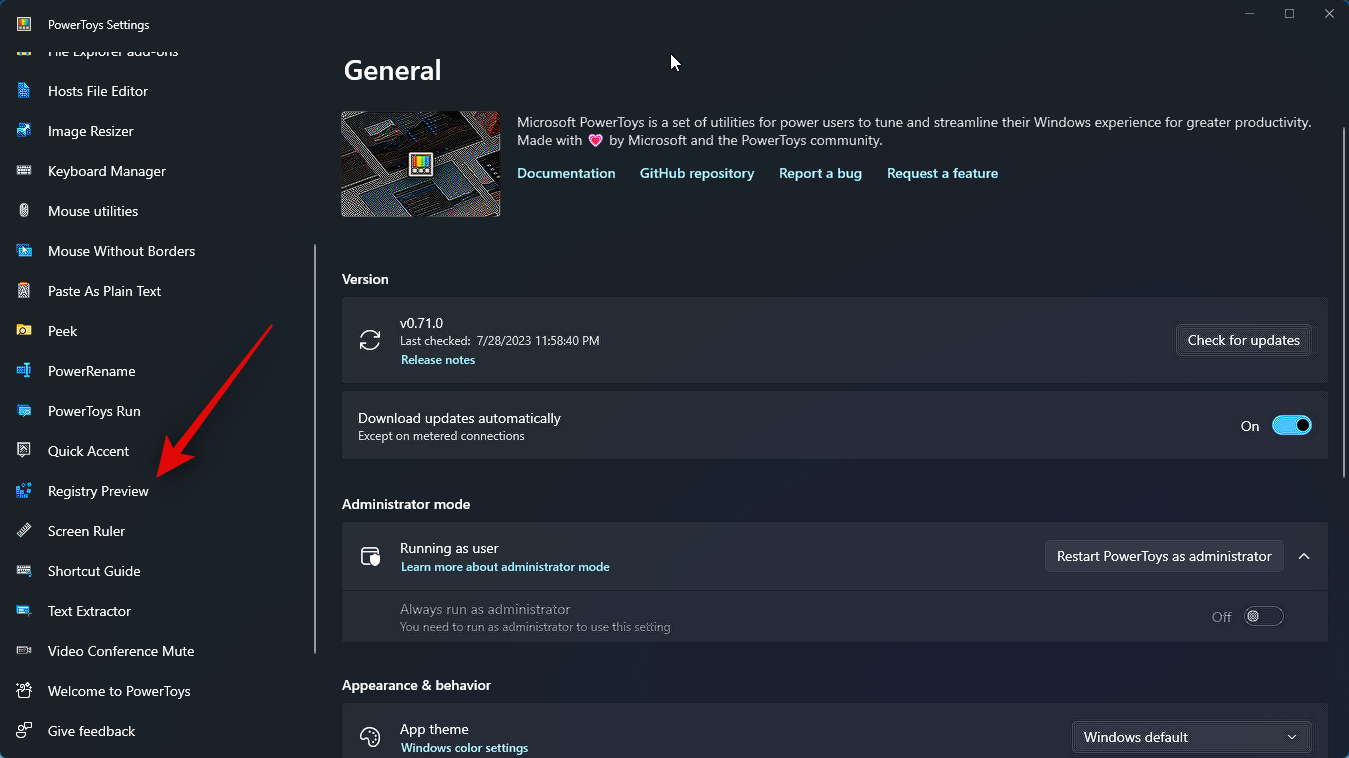Select the Paste As Plain Text icon

pyautogui.click(x=24, y=291)
